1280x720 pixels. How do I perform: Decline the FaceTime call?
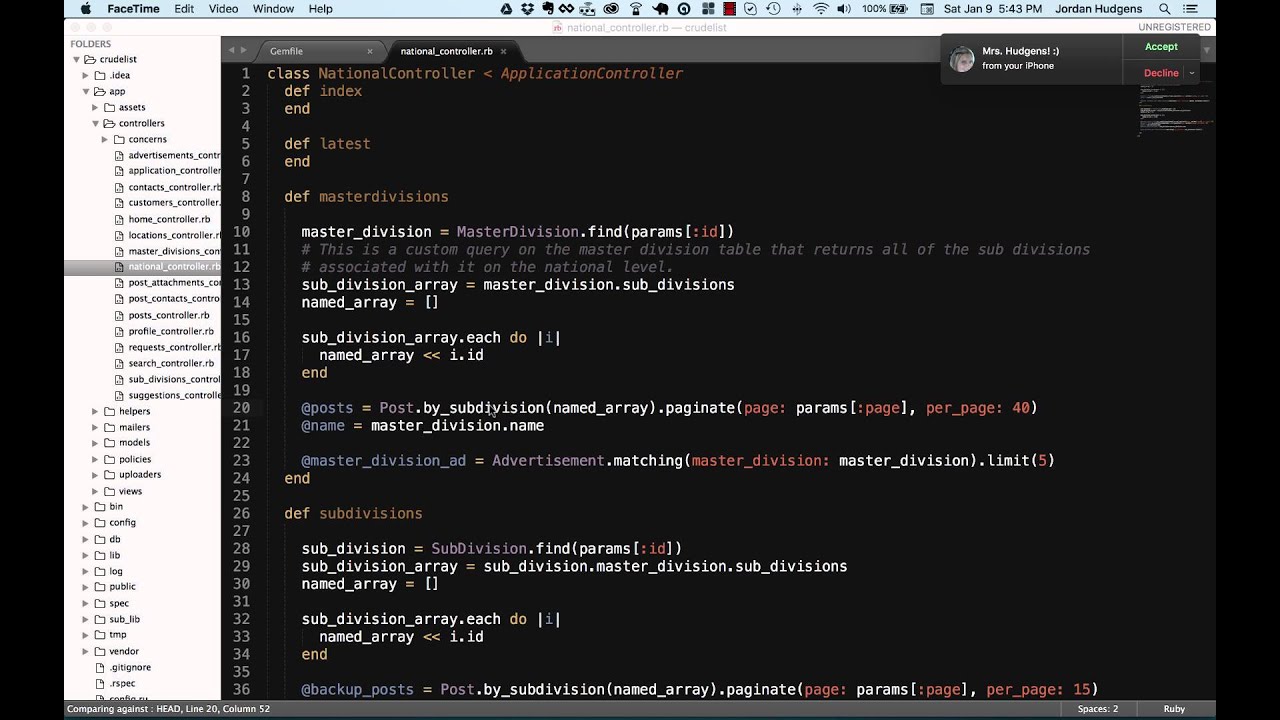[1161, 73]
